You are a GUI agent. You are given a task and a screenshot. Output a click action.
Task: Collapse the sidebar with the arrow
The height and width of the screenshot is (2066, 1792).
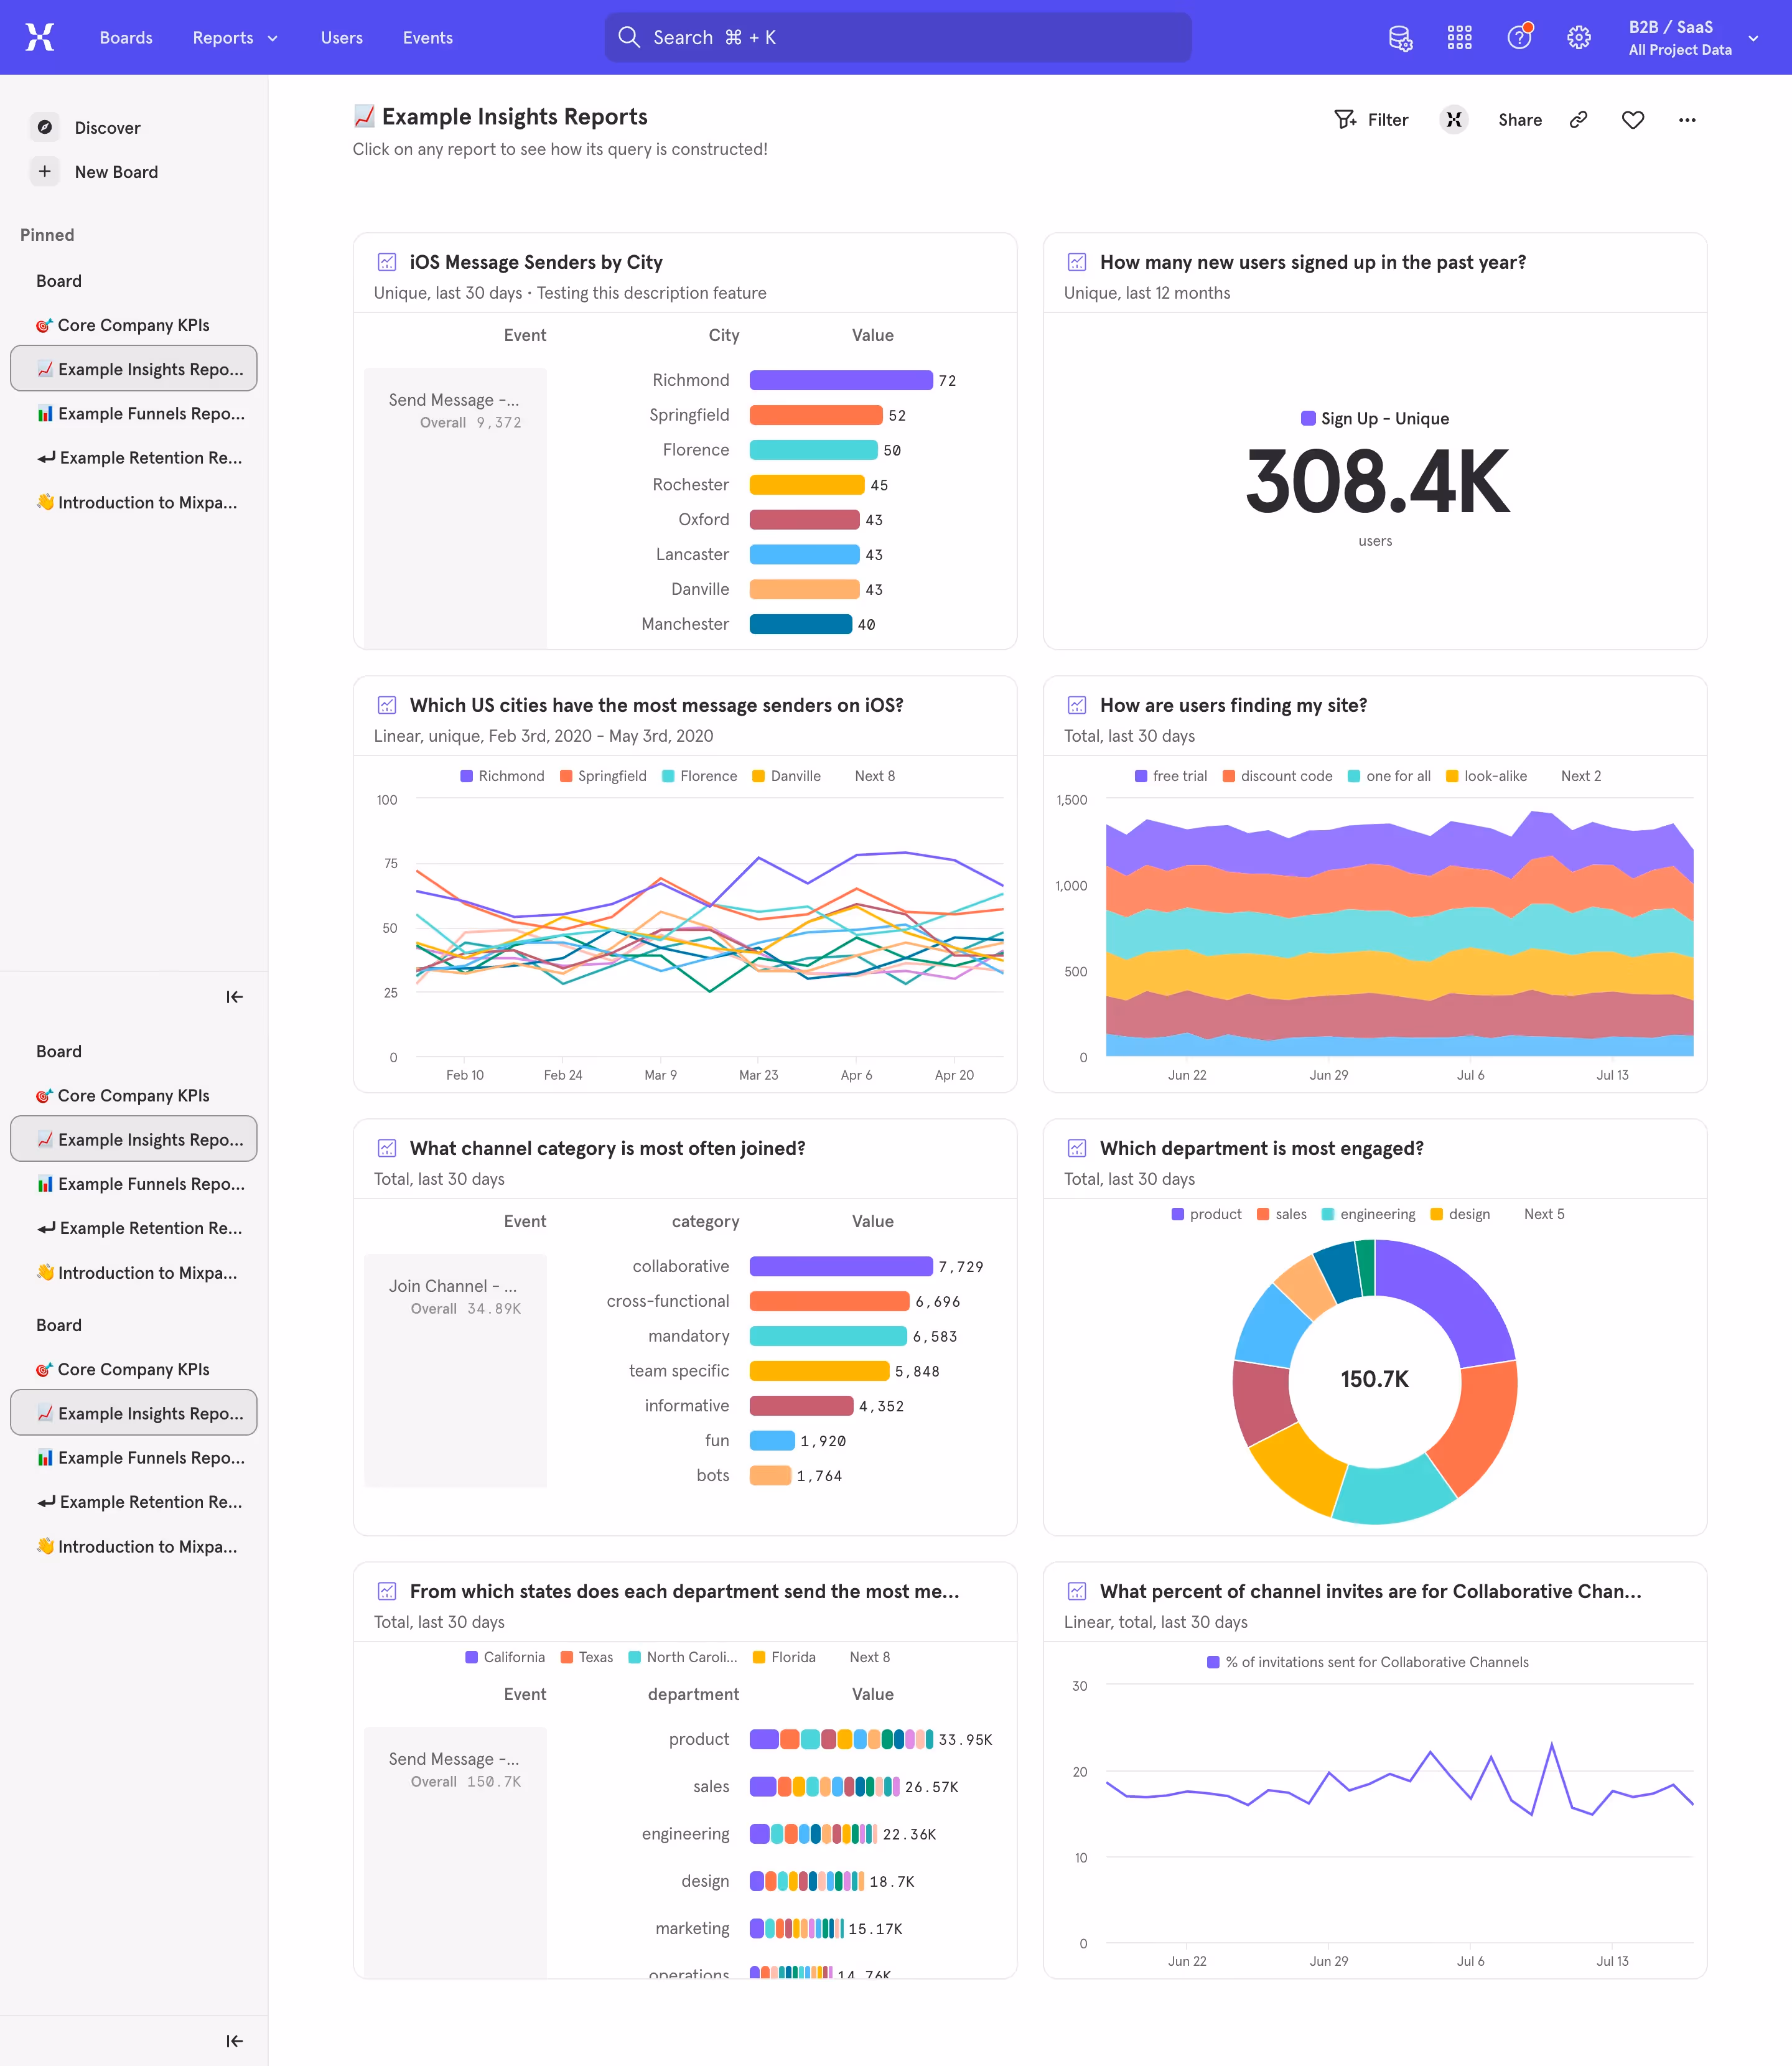[x=234, y=996]
